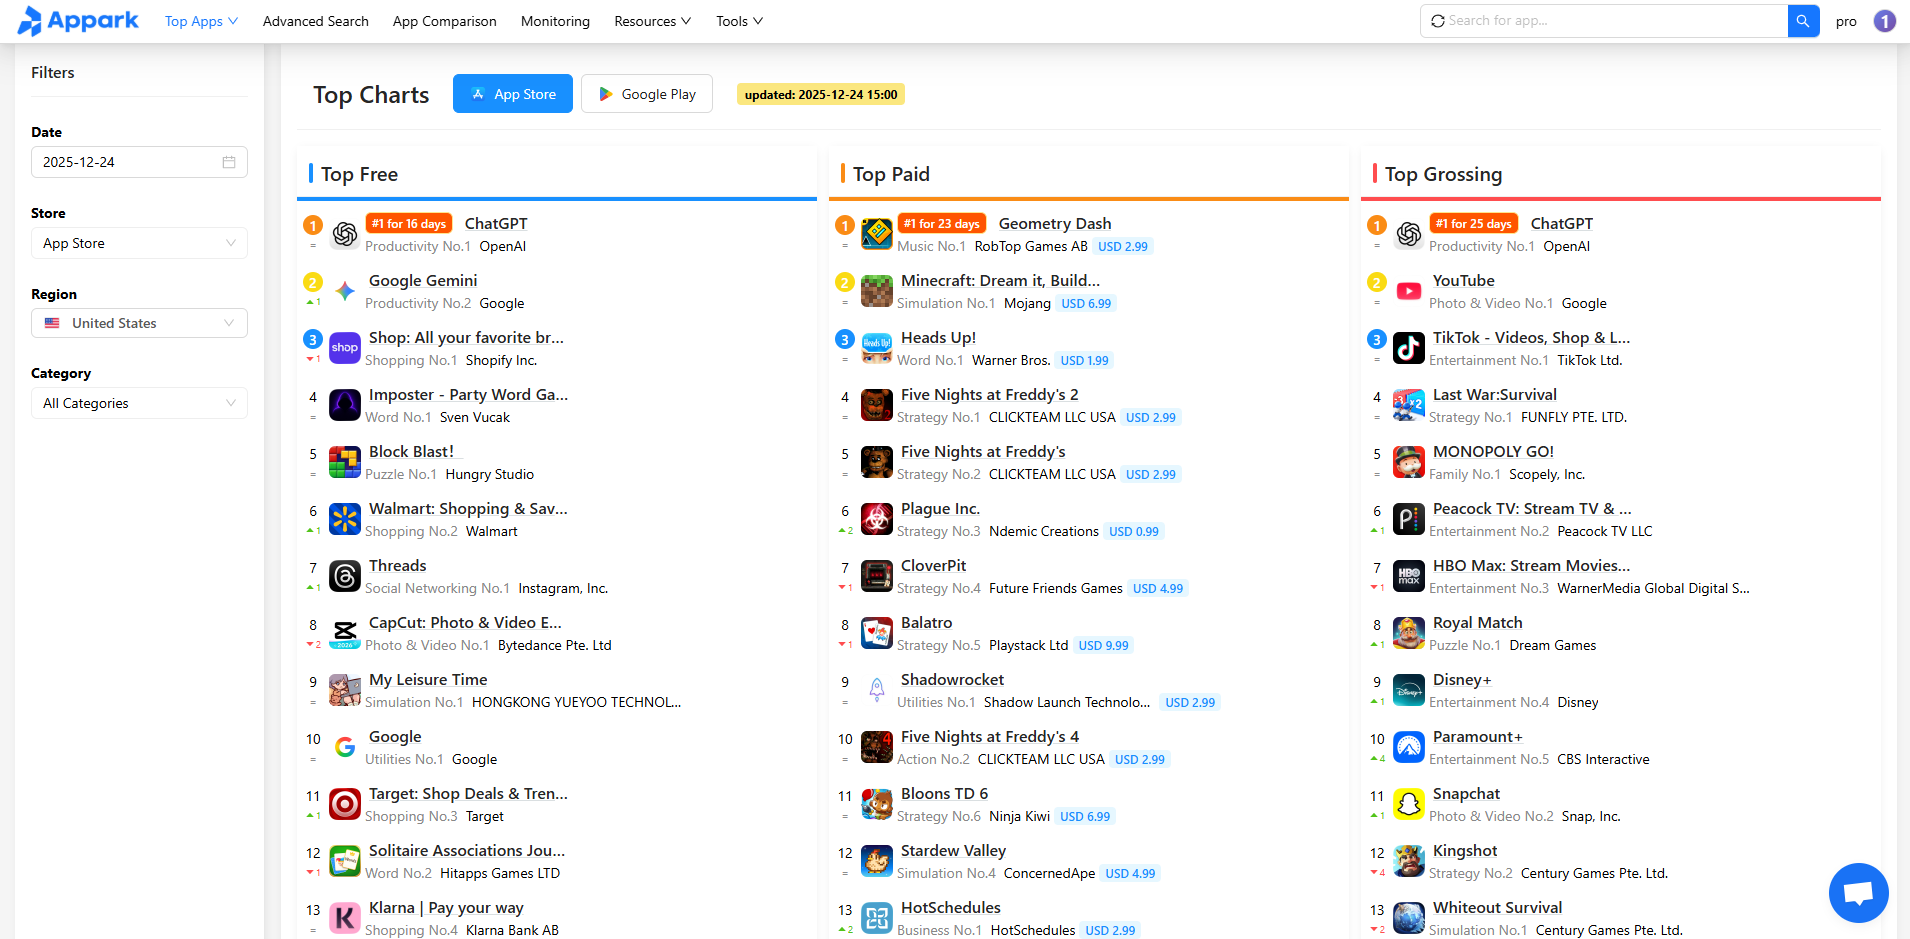Expand the Store dropdown

(x=139, y=243)
